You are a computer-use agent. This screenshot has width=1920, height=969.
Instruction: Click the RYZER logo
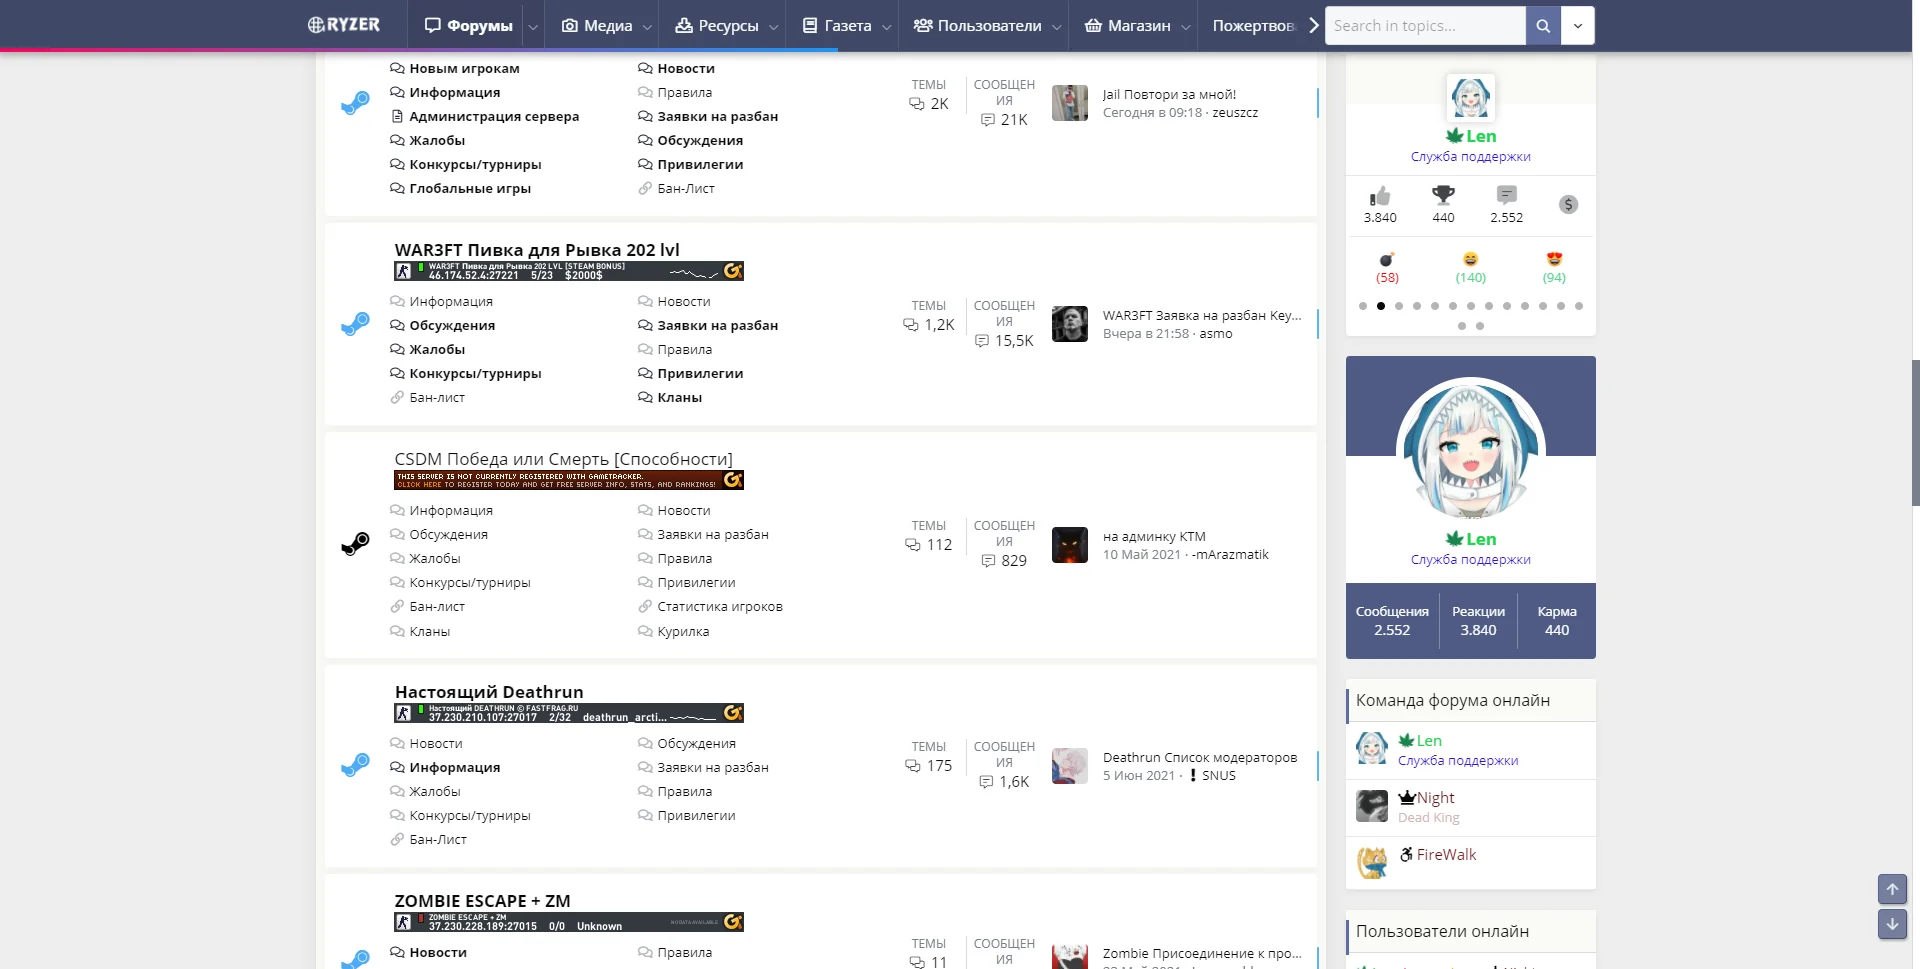click(344, 25)
